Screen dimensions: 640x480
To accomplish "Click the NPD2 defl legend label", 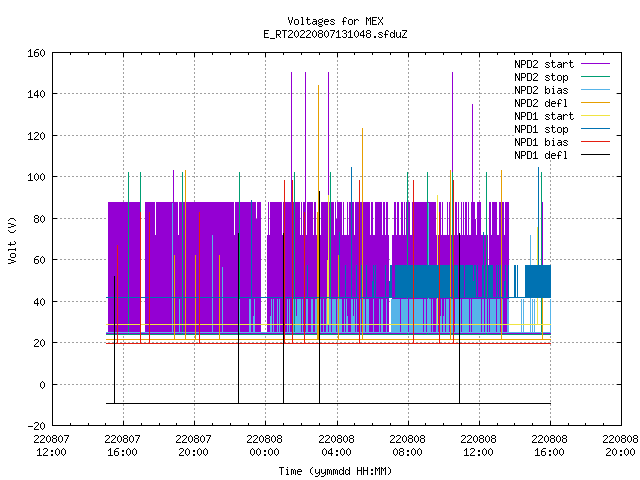I will coord(541,103).
